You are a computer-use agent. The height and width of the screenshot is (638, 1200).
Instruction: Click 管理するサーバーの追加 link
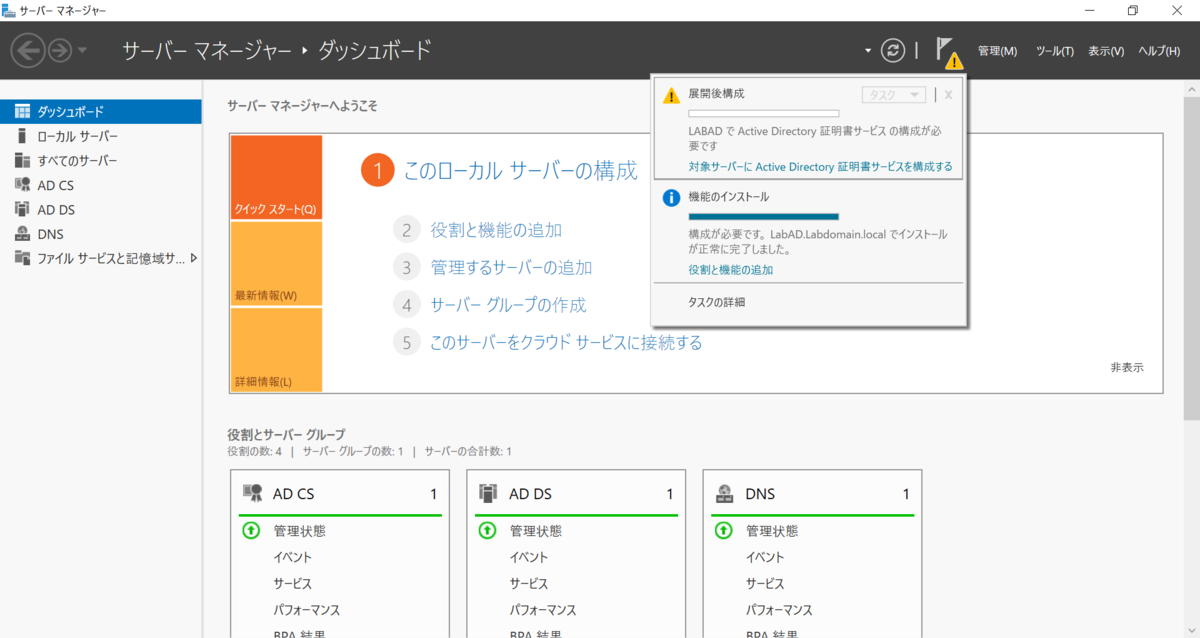[x=511, y=268]
